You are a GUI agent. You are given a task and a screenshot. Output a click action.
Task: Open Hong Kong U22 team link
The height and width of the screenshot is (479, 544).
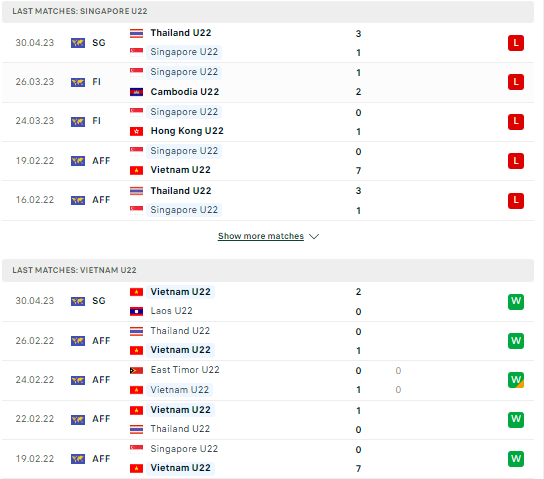pyautogui.click(x=187, y=131)
